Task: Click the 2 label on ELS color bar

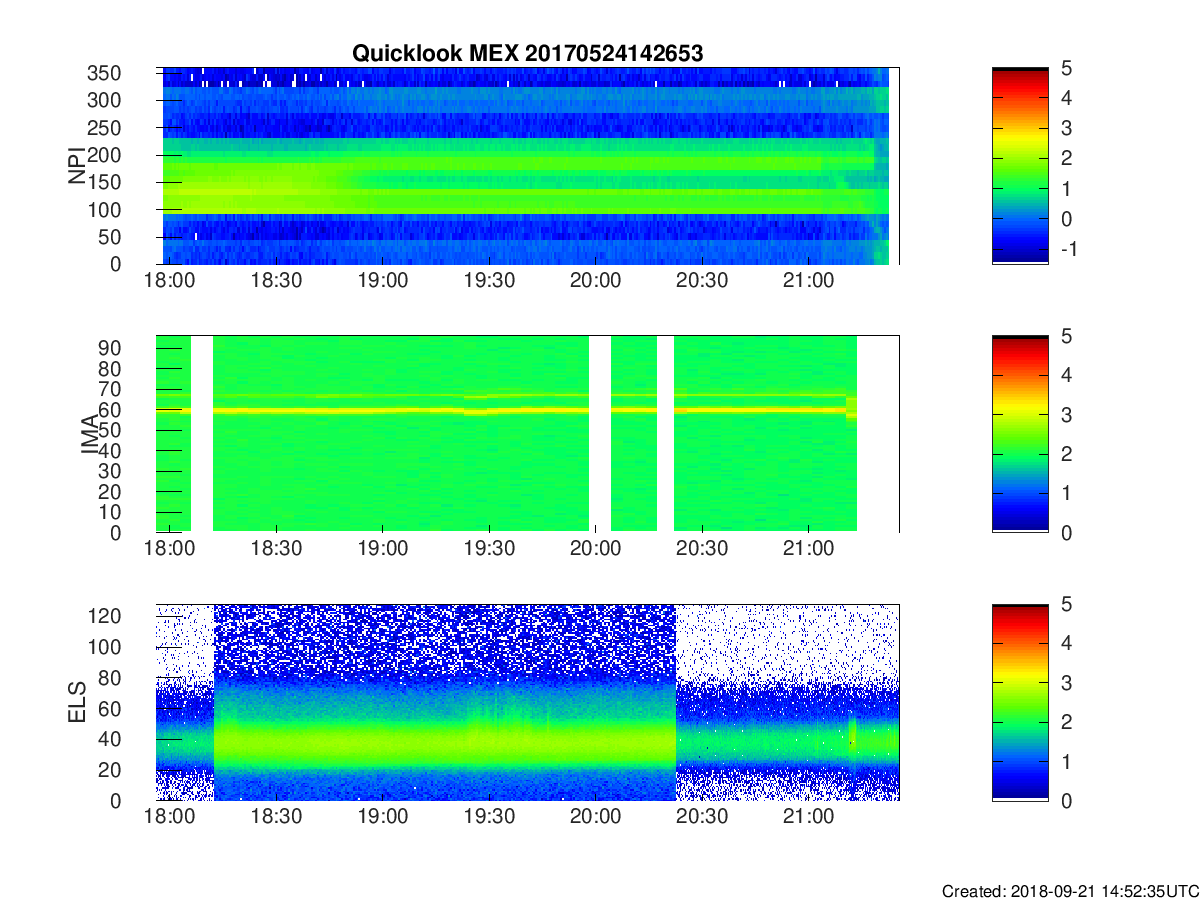Action: (x=1065, y=722)
